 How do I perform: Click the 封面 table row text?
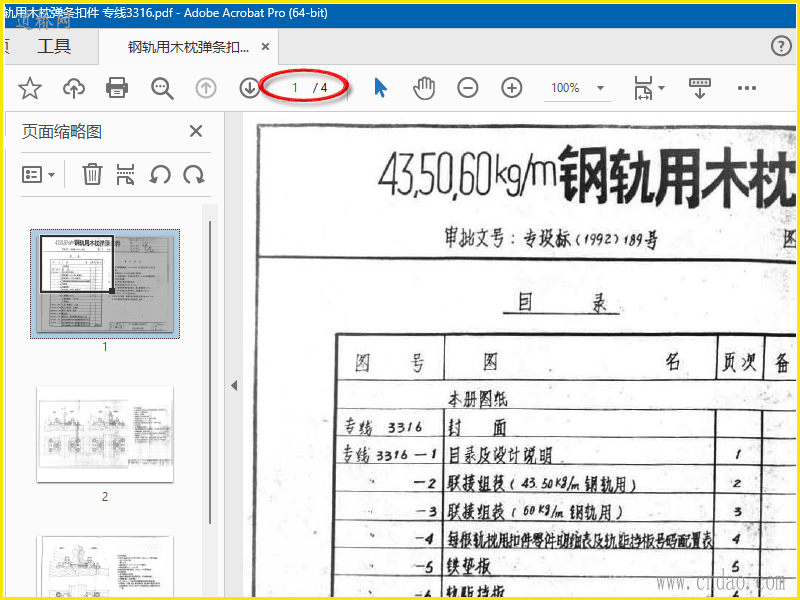coord(477,428)
